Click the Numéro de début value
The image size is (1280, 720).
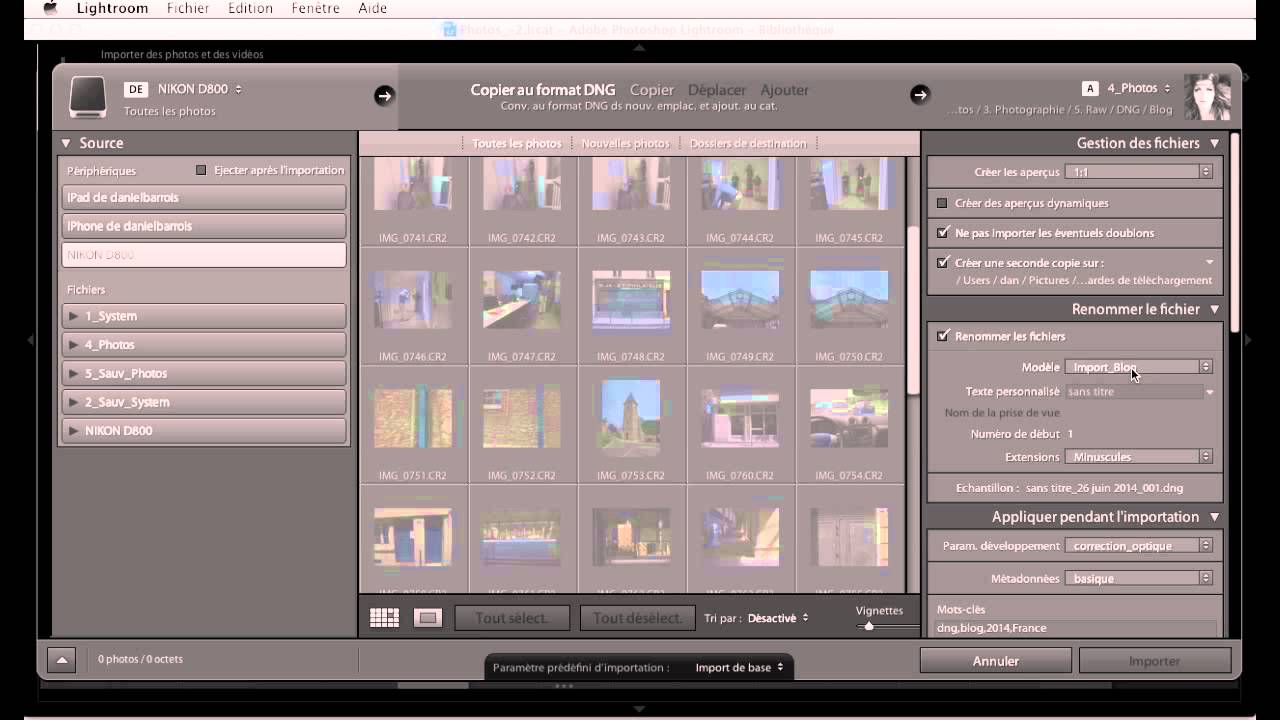(x=1070, y=434)
